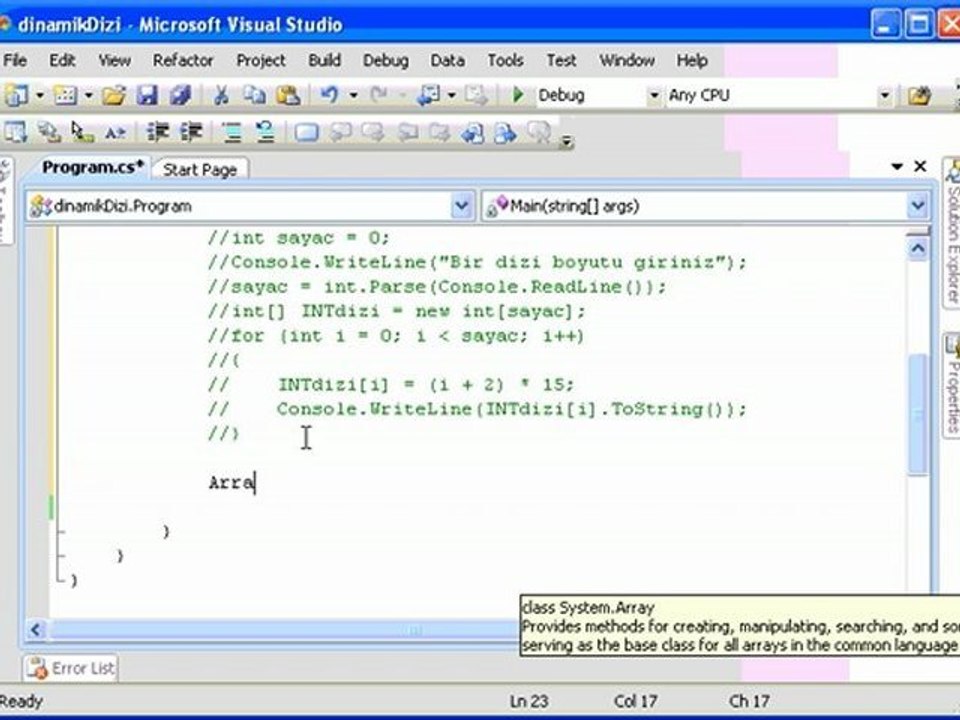960x720 pixels.
Task: Open the Navigate Backward dropdown arrow
Action: coord(452,96)
